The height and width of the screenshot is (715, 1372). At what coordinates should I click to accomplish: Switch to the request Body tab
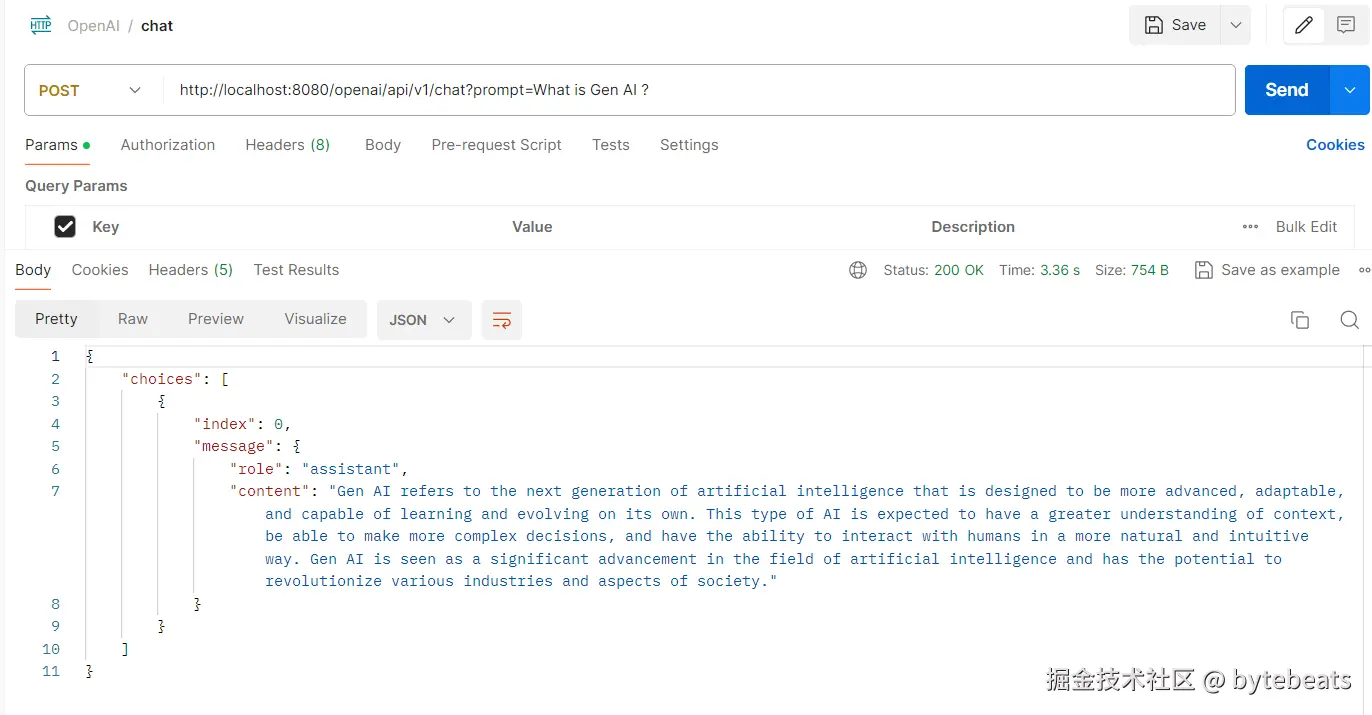click(383, 145)
